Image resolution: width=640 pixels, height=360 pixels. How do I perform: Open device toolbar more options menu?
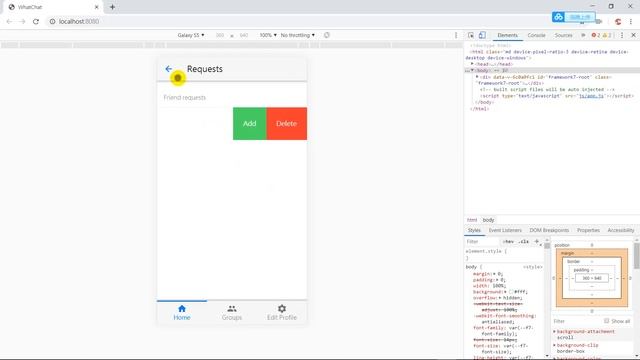[456, 35]
